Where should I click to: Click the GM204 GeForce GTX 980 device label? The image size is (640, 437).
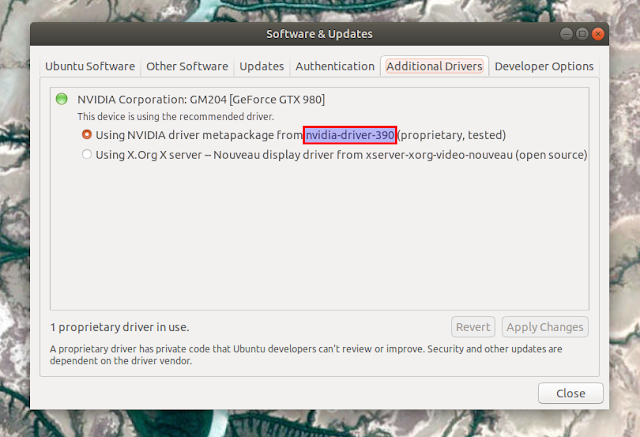click(201, 99)
